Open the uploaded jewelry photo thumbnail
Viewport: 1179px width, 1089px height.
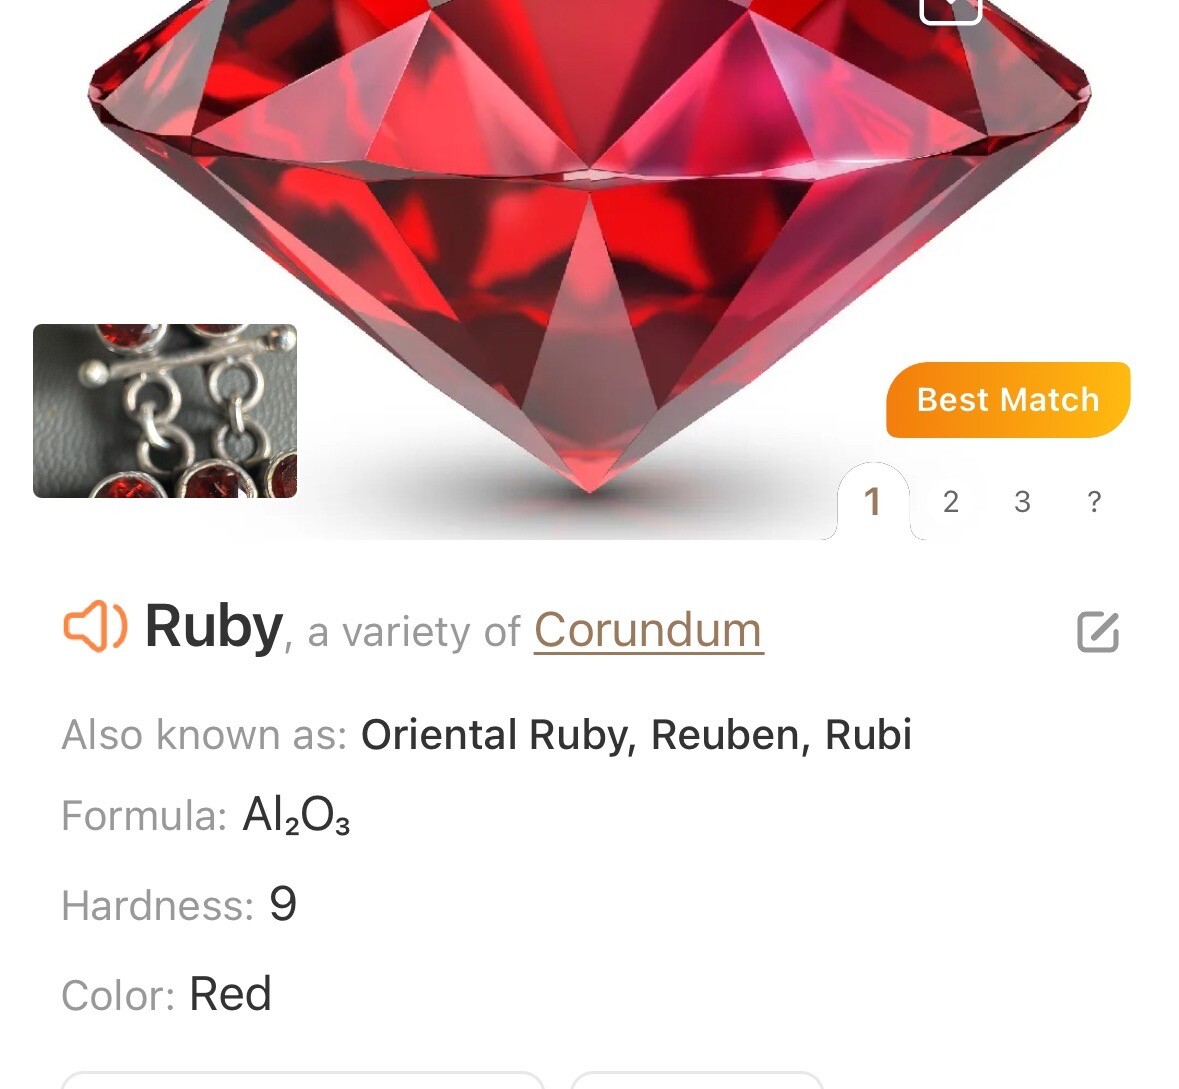point(165,411)
